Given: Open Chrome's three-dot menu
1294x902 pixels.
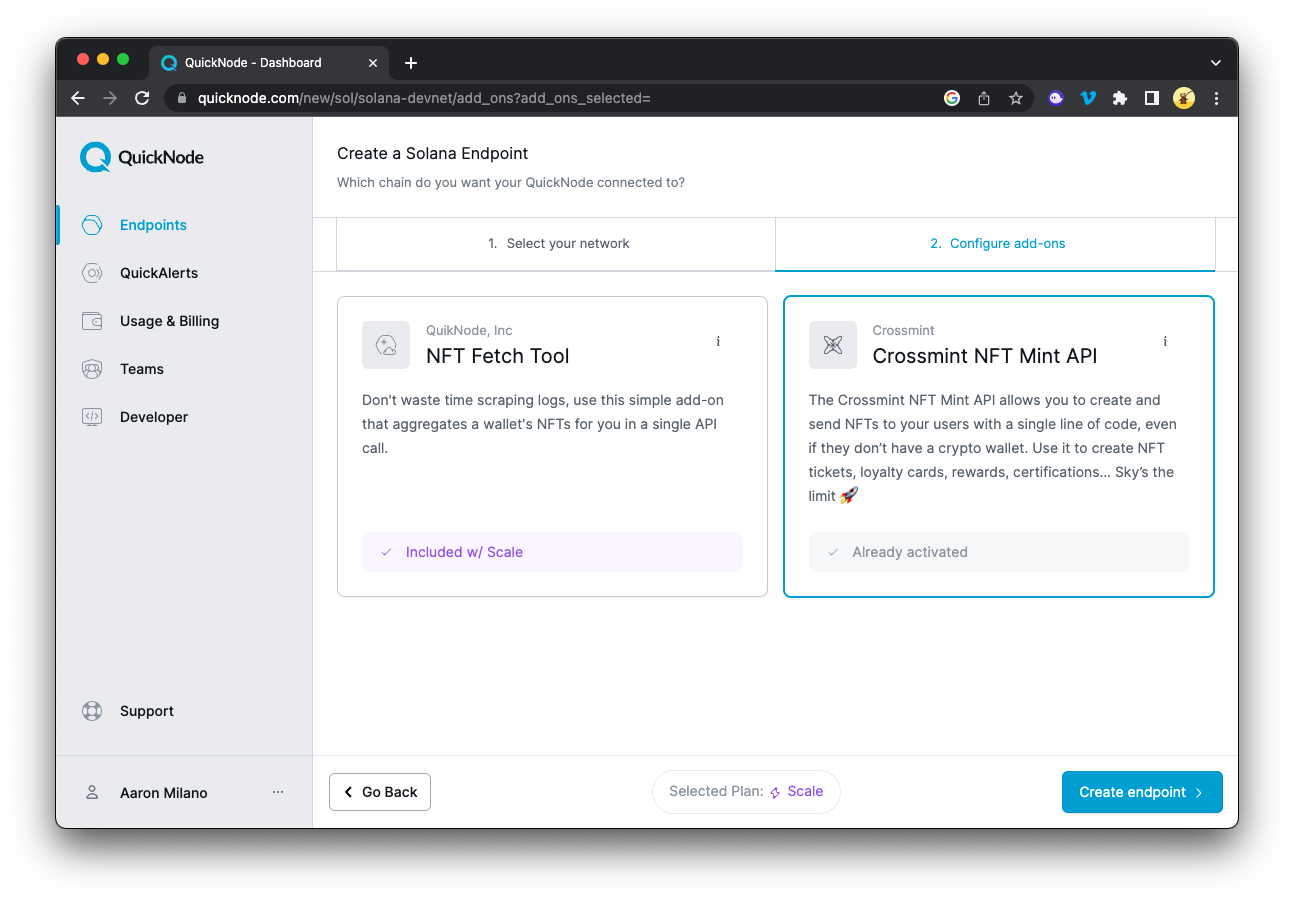Looking at the screenshot, I should tap(1216, 98).
